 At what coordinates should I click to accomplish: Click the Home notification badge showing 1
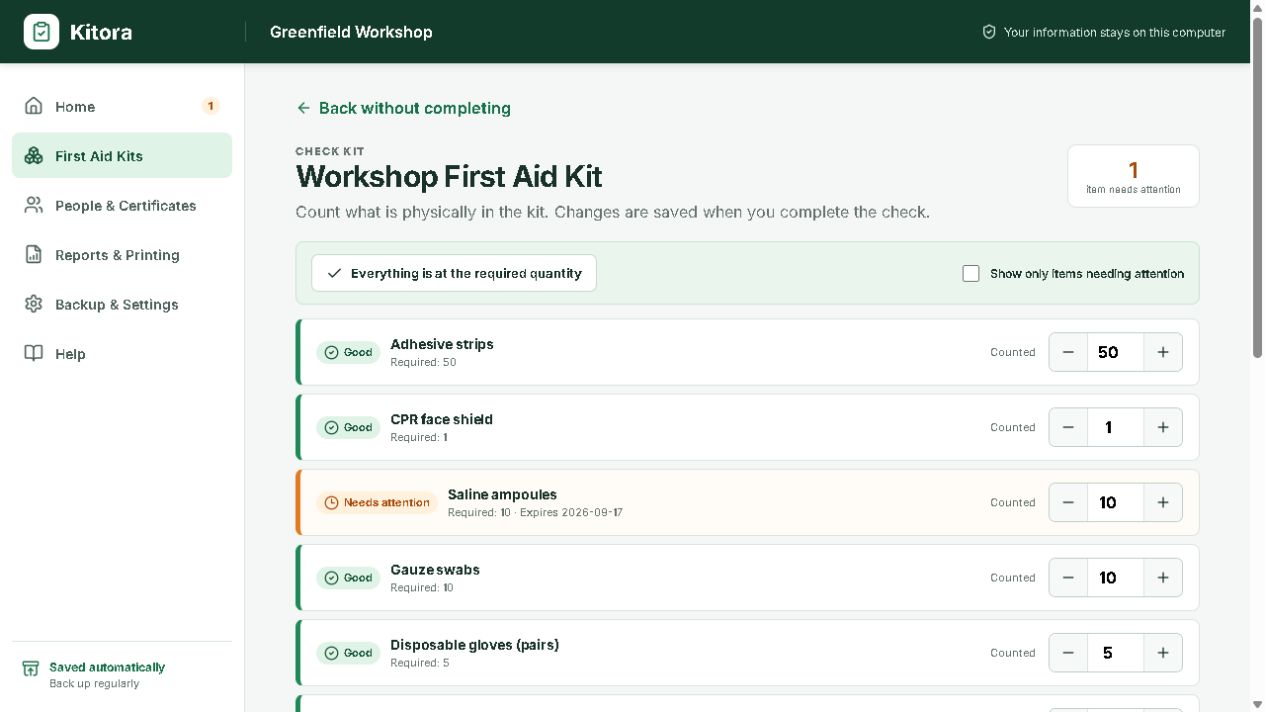[210, 106]
